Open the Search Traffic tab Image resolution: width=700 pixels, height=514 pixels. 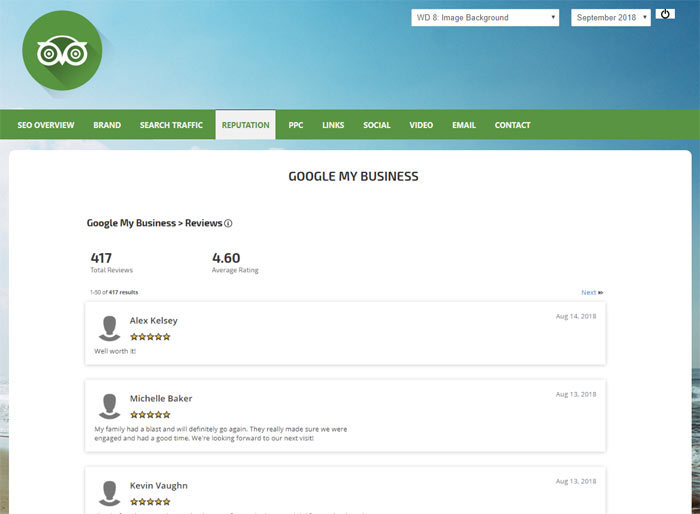[171, 125]
